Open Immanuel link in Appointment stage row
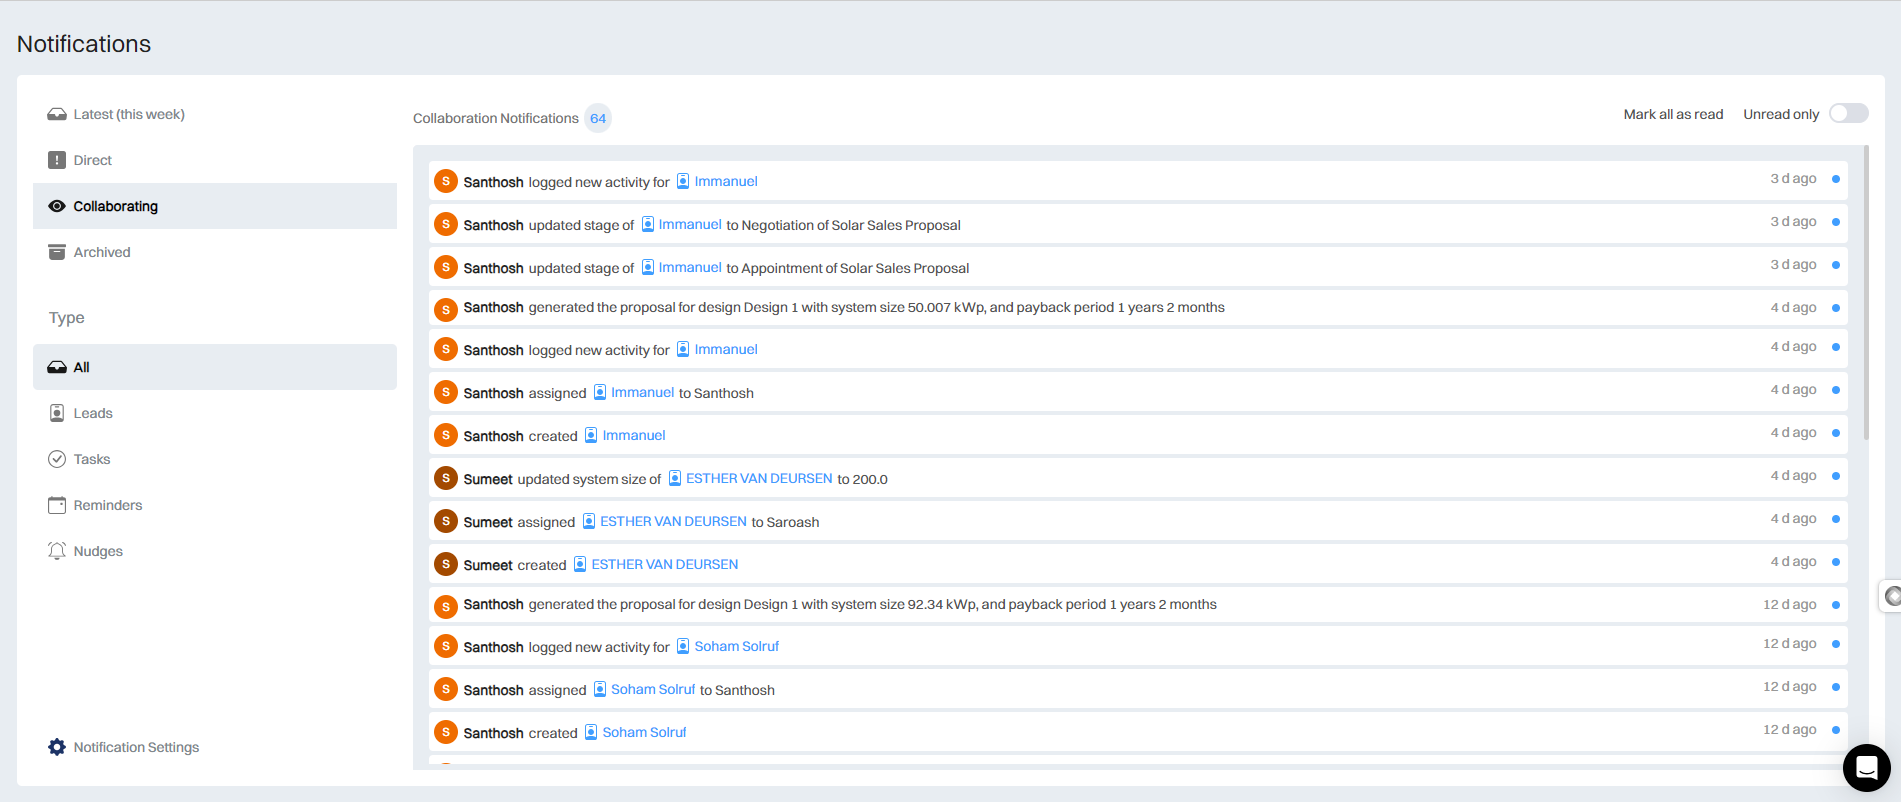This screenshot has height=802, width=1901. 690,267
